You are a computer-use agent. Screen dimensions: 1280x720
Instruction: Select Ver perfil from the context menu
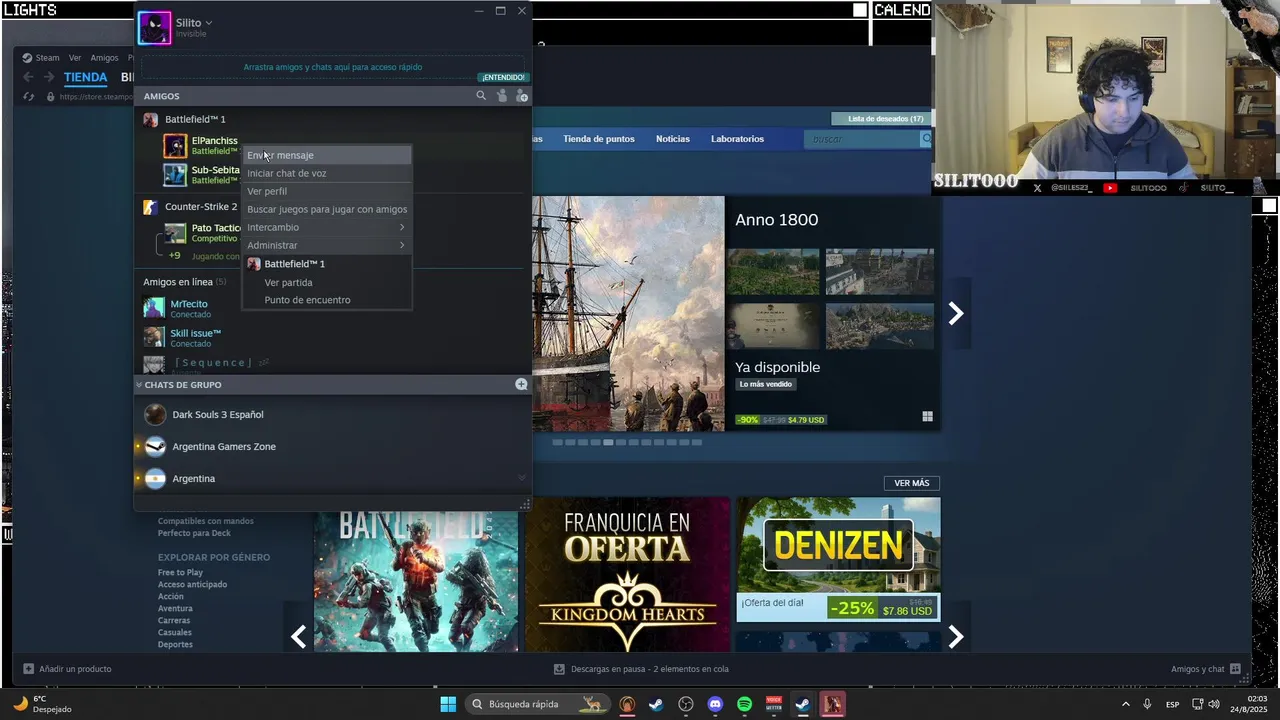point(327,191)
